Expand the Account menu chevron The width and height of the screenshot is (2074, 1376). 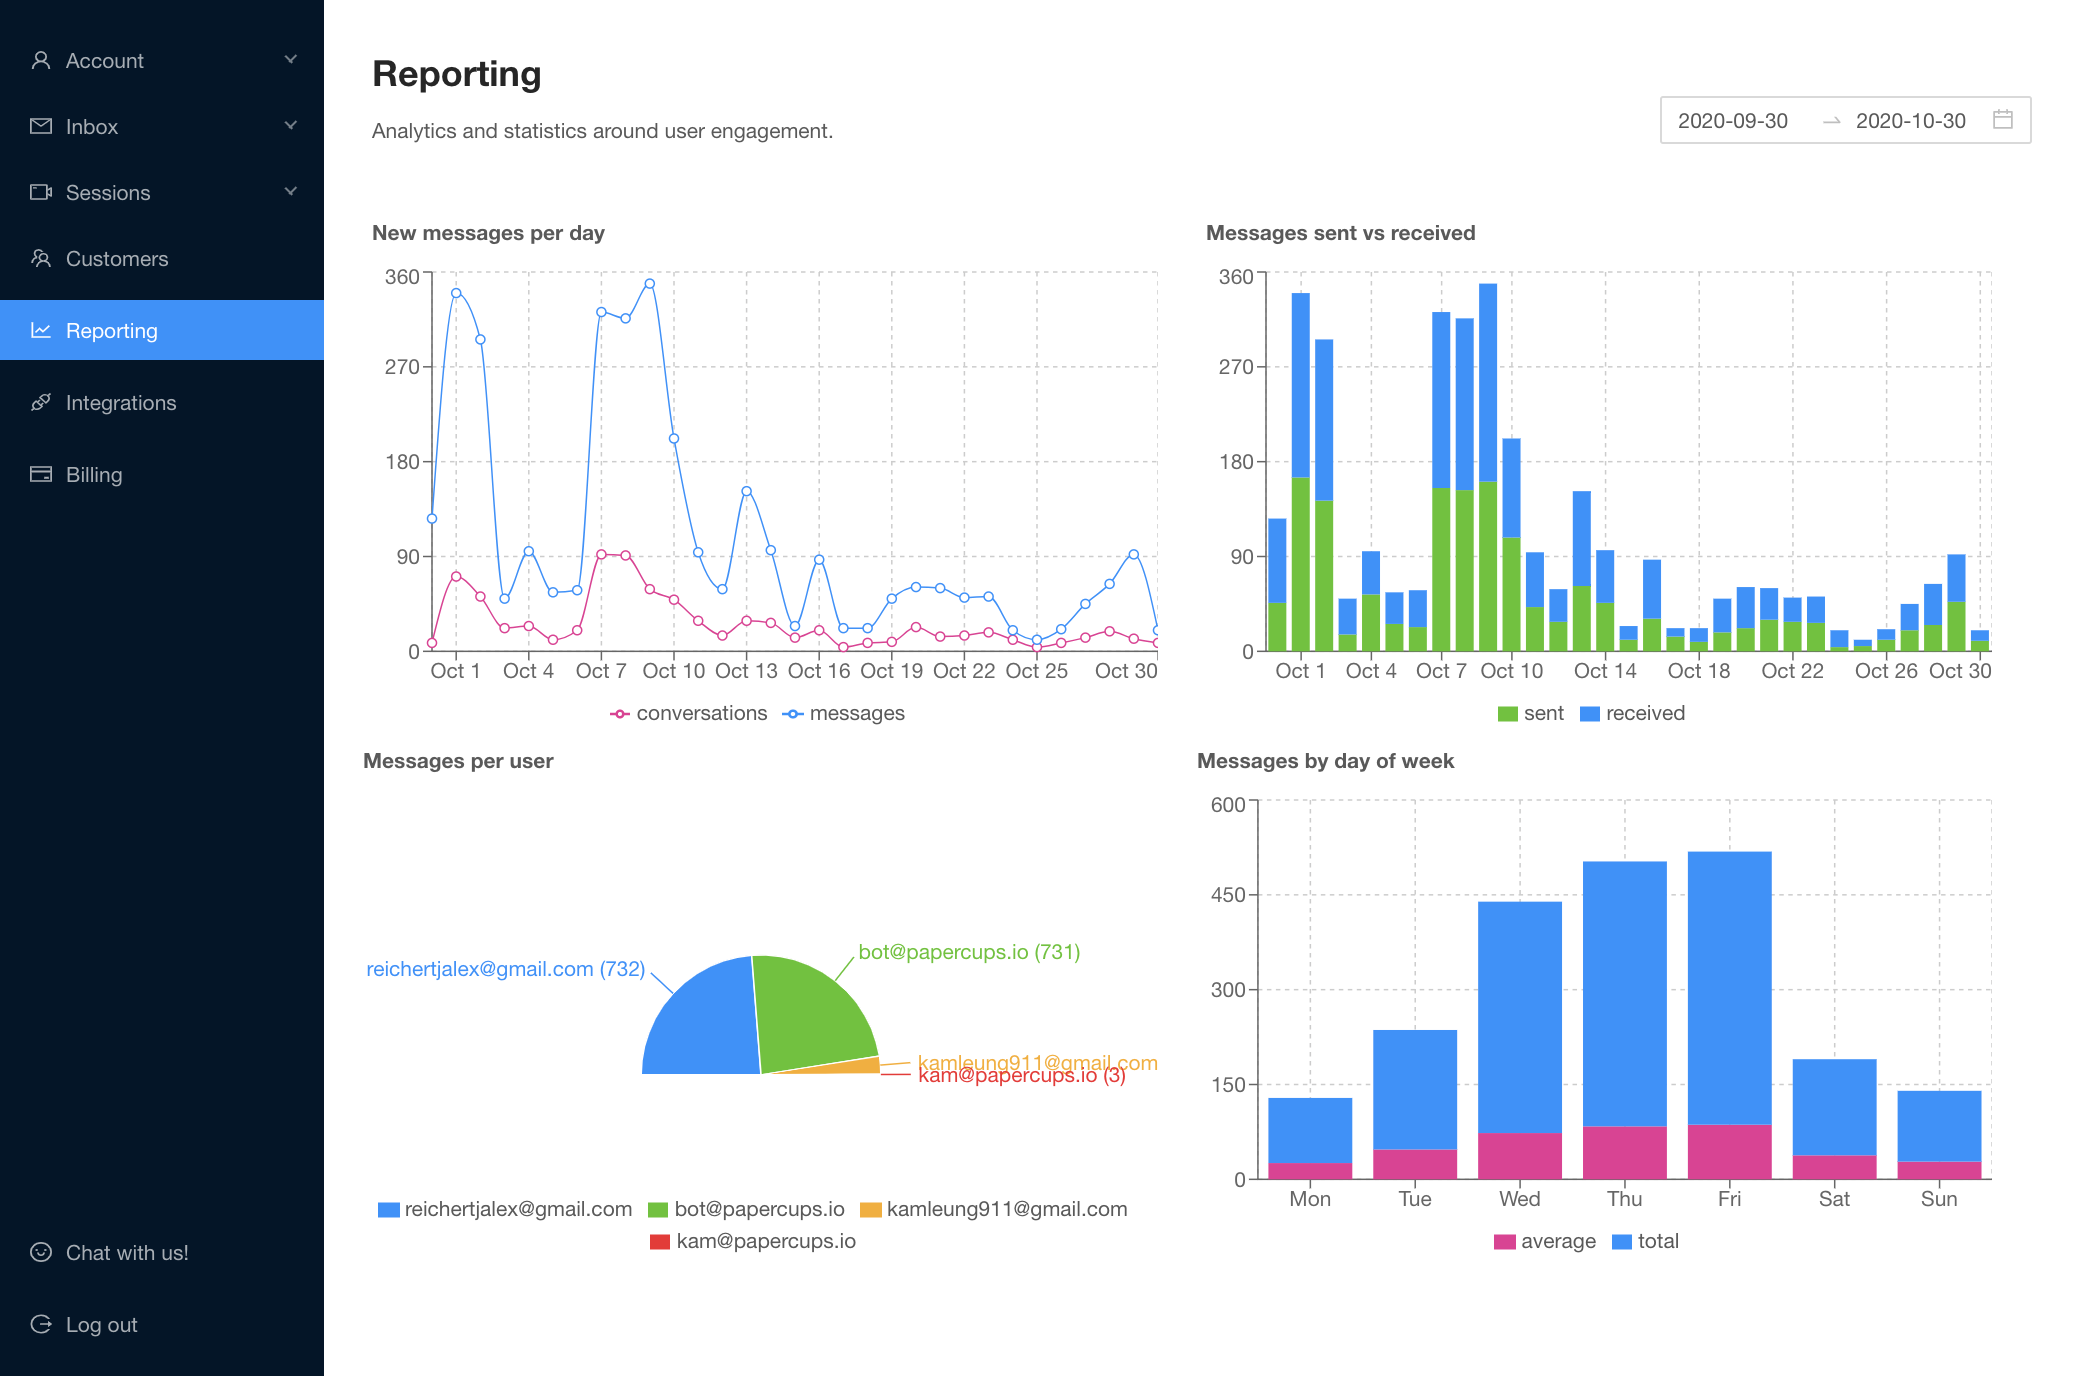[x=291, y=60]
